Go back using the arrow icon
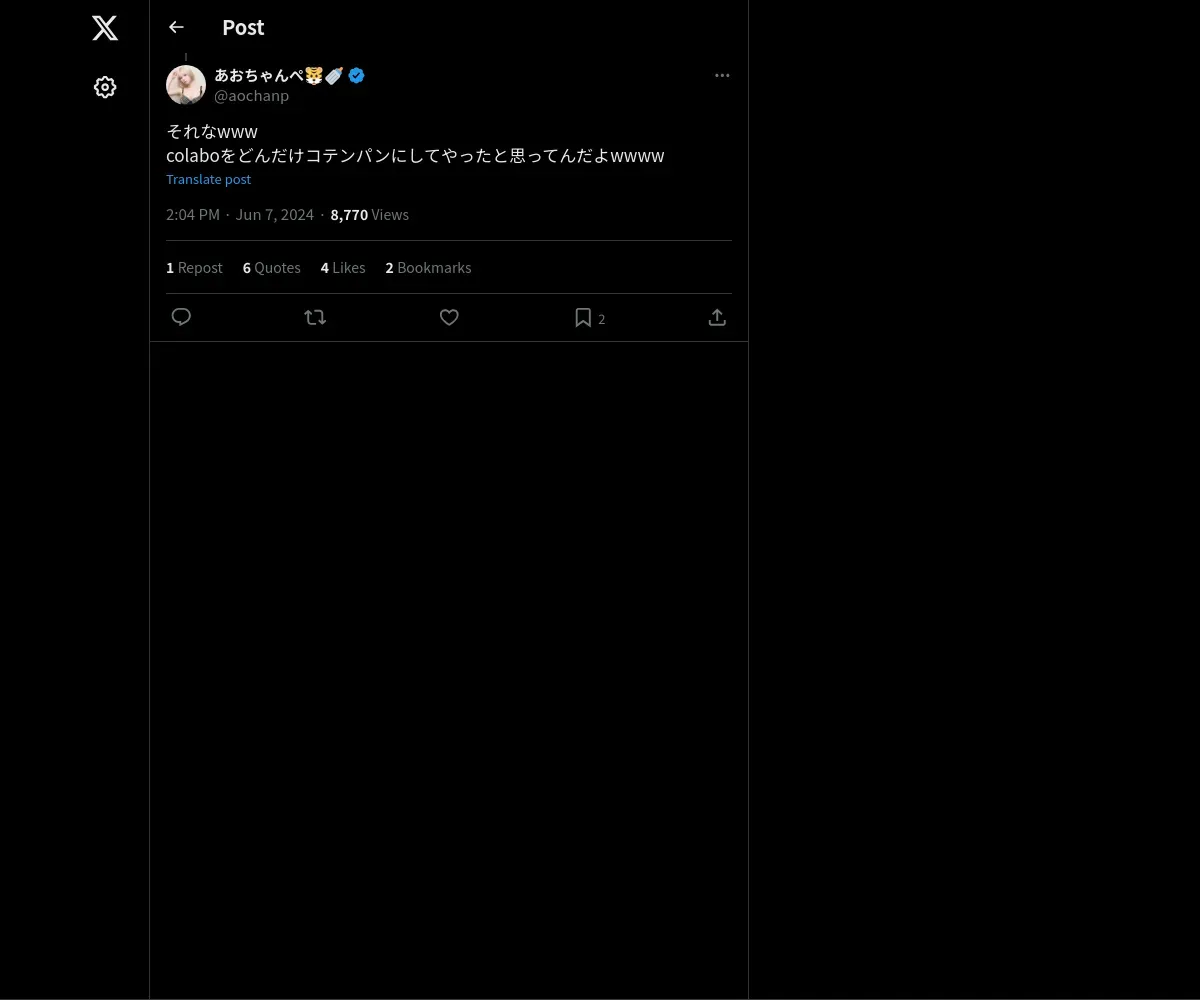The width and height of the screenshot is (1200, 1000). (x=176, y=27)
